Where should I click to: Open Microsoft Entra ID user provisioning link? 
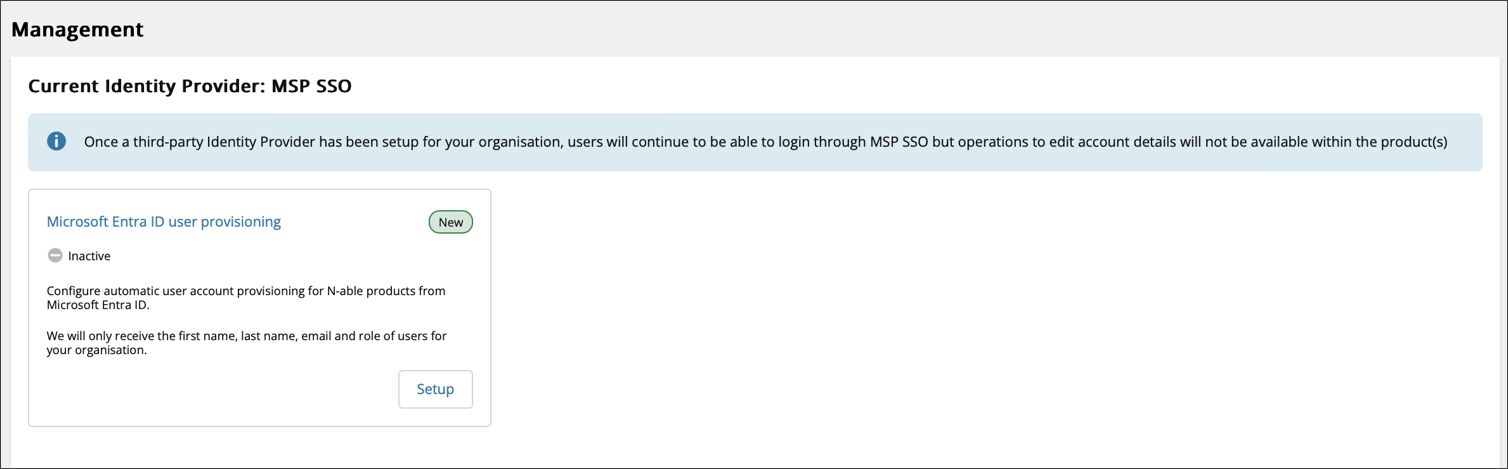point(164,222)
